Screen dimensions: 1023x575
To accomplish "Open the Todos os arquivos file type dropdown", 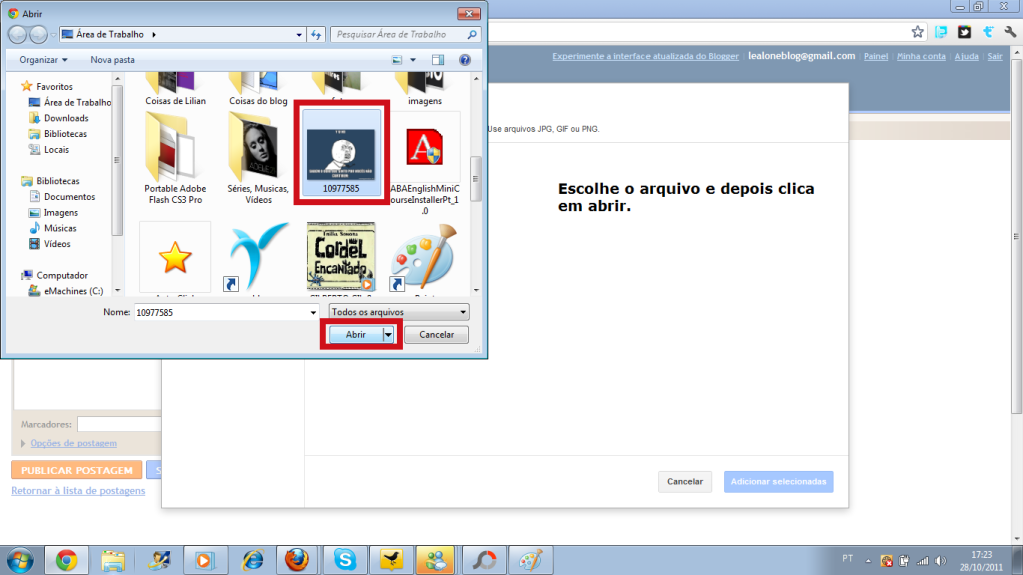I will click(x=399, y=312).
